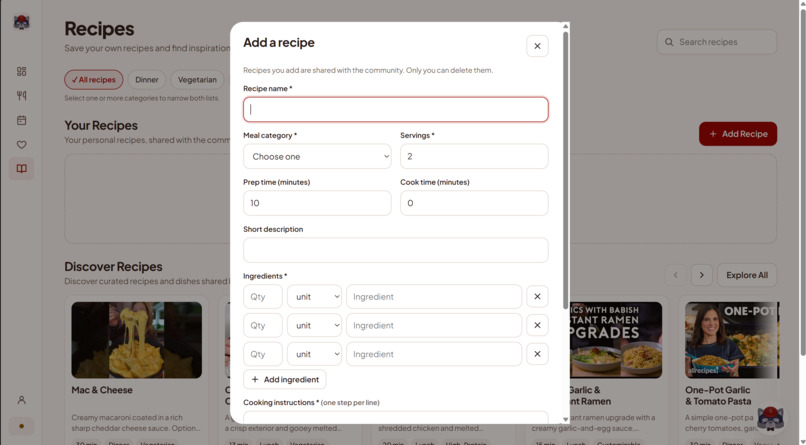The image size is (806, 445).
Task: Click the third Ingredient name field
Action: [434, 354]
